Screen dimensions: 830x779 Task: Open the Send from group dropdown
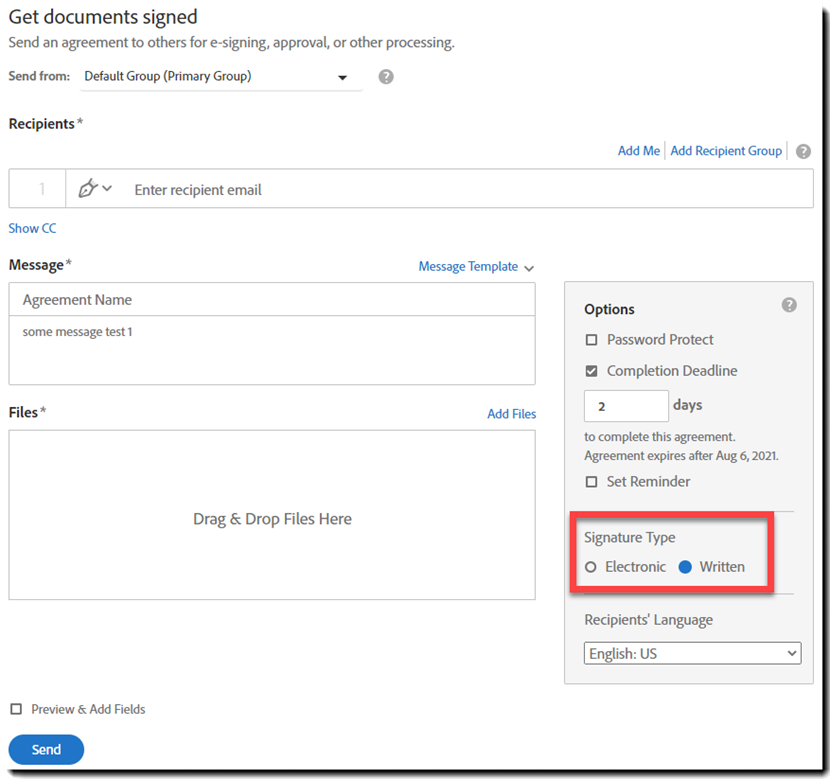(220, 77)
